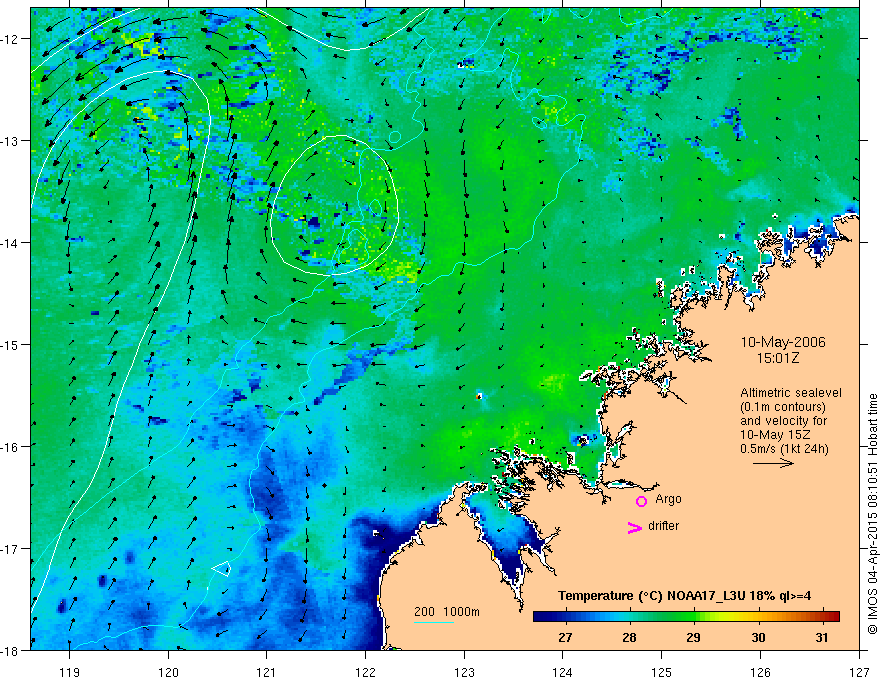Click the '124' longitude axis label
This screenshot has height=680, width=880.
click(x=563, y=672)
